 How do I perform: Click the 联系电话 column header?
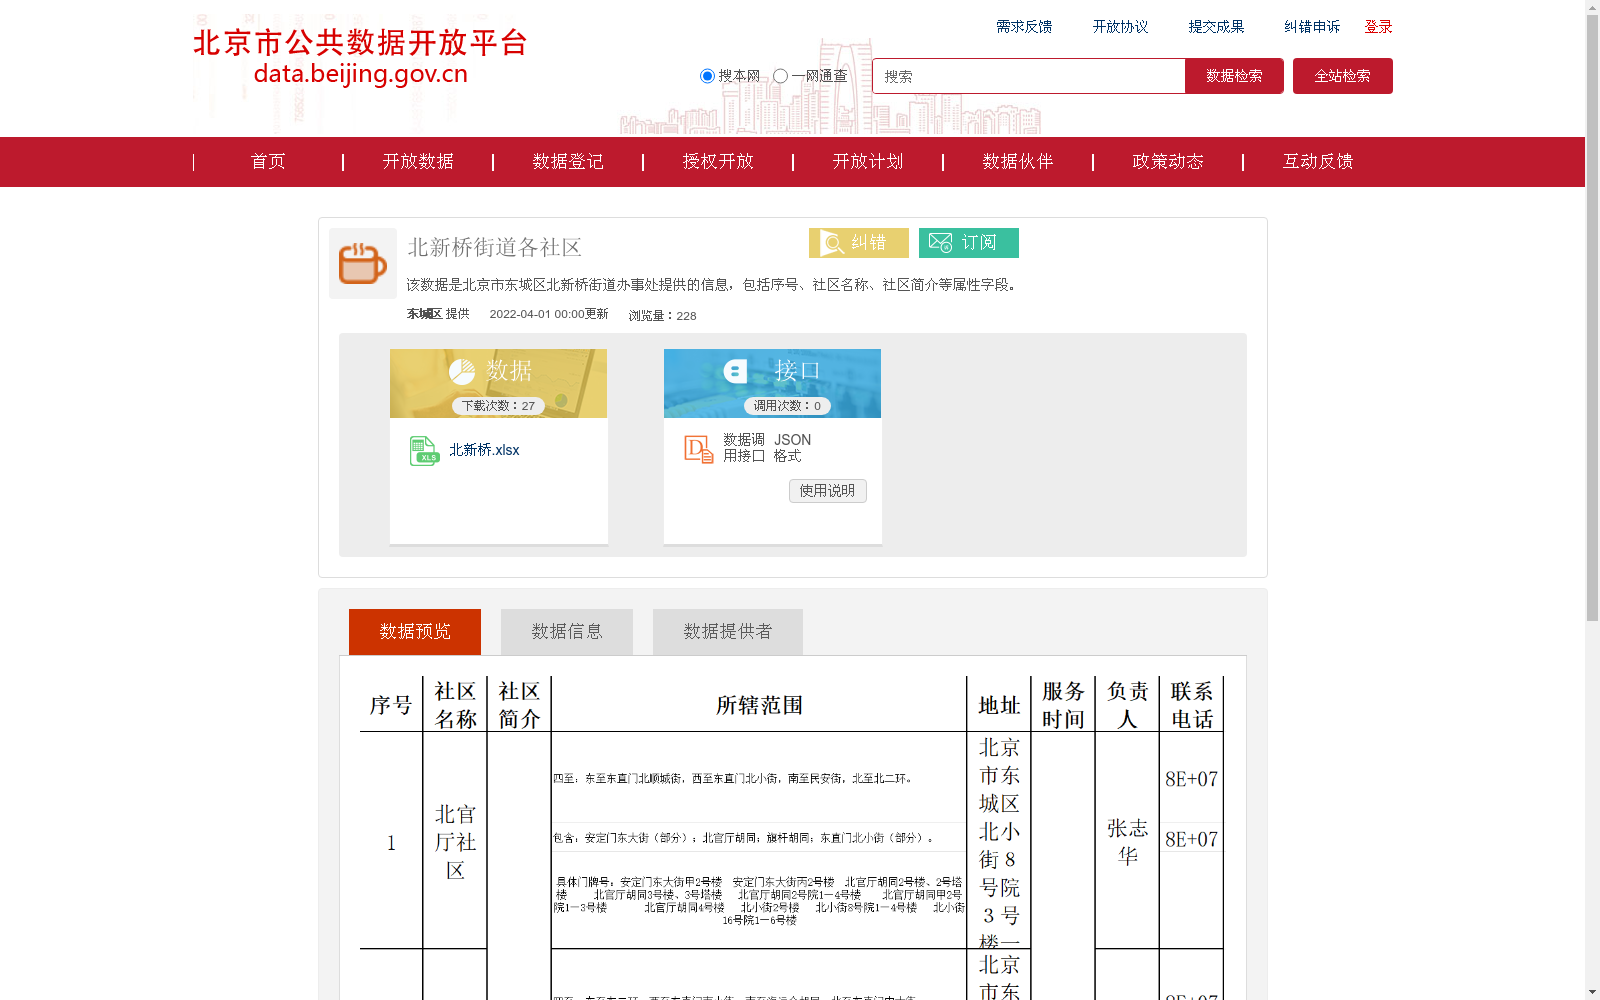tap(1191, 706)
